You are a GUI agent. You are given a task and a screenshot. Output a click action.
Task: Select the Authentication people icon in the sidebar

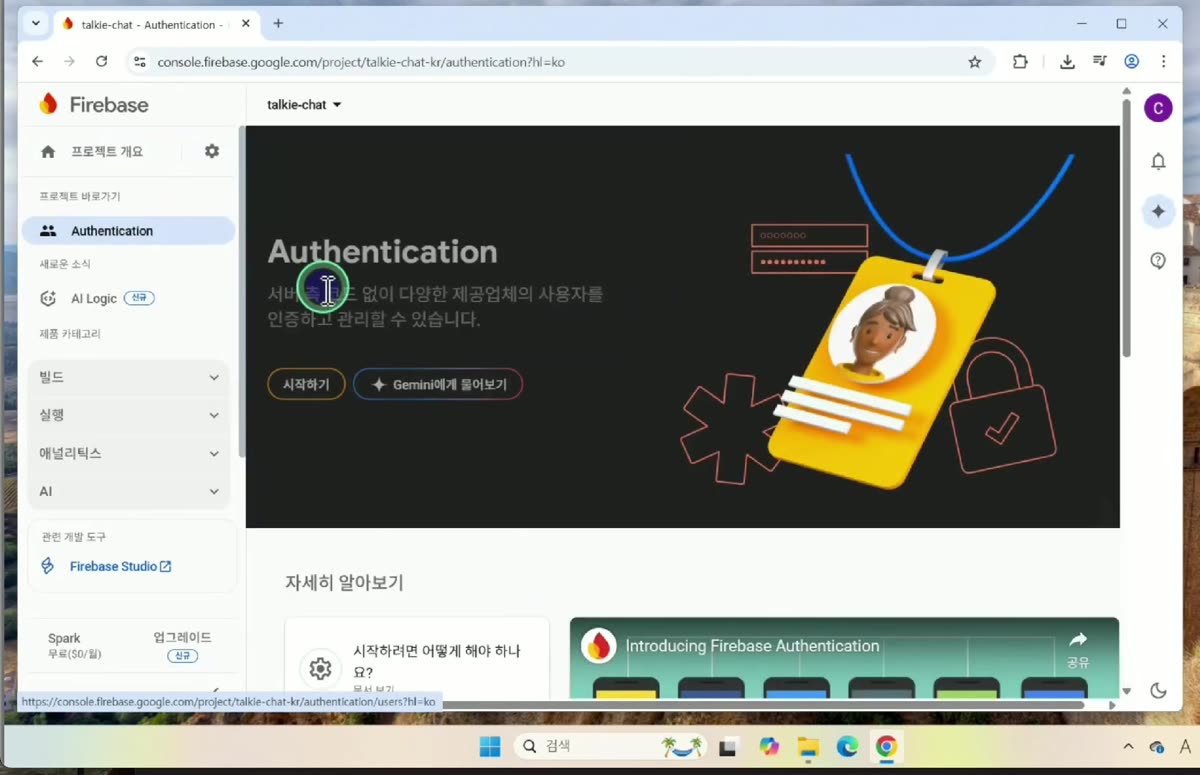(48, 231)
